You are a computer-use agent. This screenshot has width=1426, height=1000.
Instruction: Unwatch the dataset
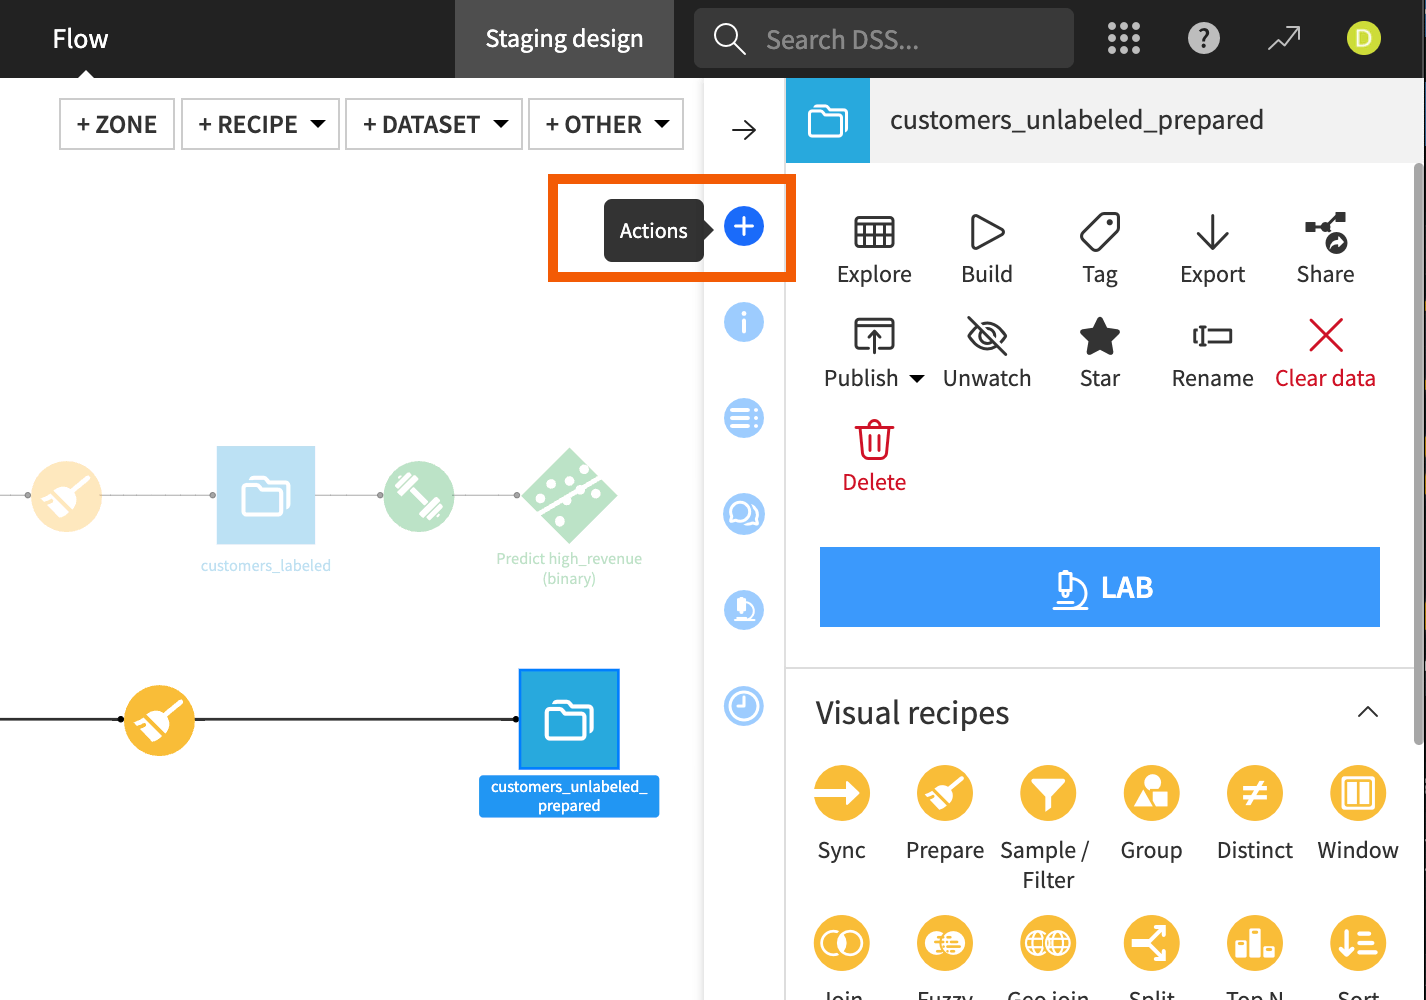(x=987, y=353)
